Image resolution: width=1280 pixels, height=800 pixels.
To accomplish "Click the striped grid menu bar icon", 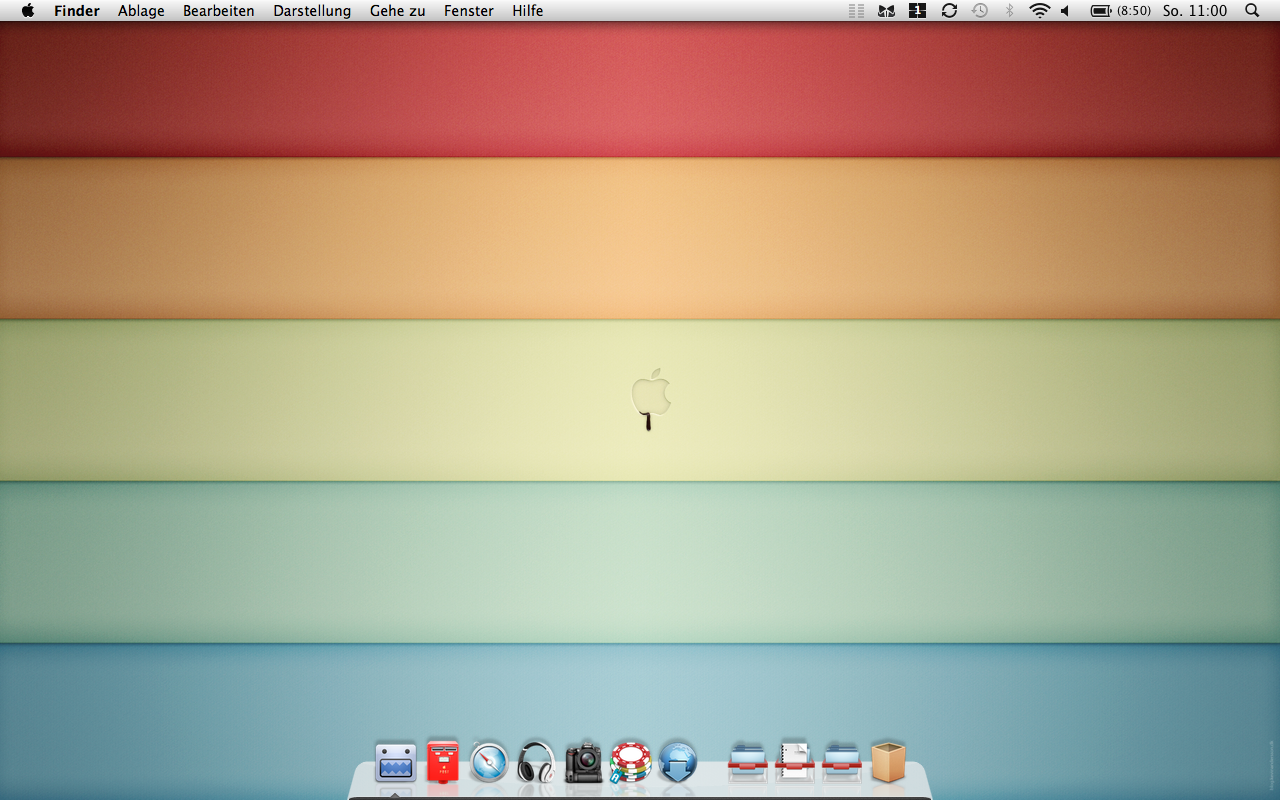I will point(856,11).
